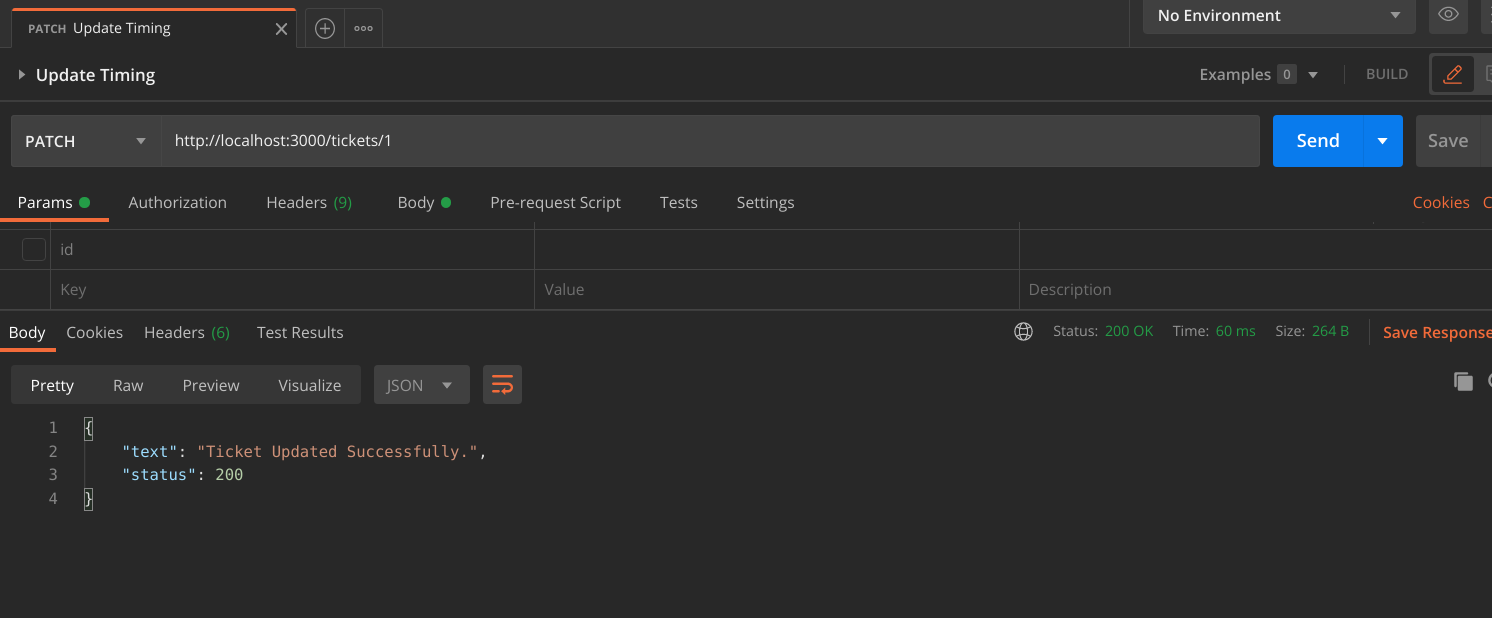1492x618 pixels.
Task: Open the JSON format dropdown
Action: point(421,385)
